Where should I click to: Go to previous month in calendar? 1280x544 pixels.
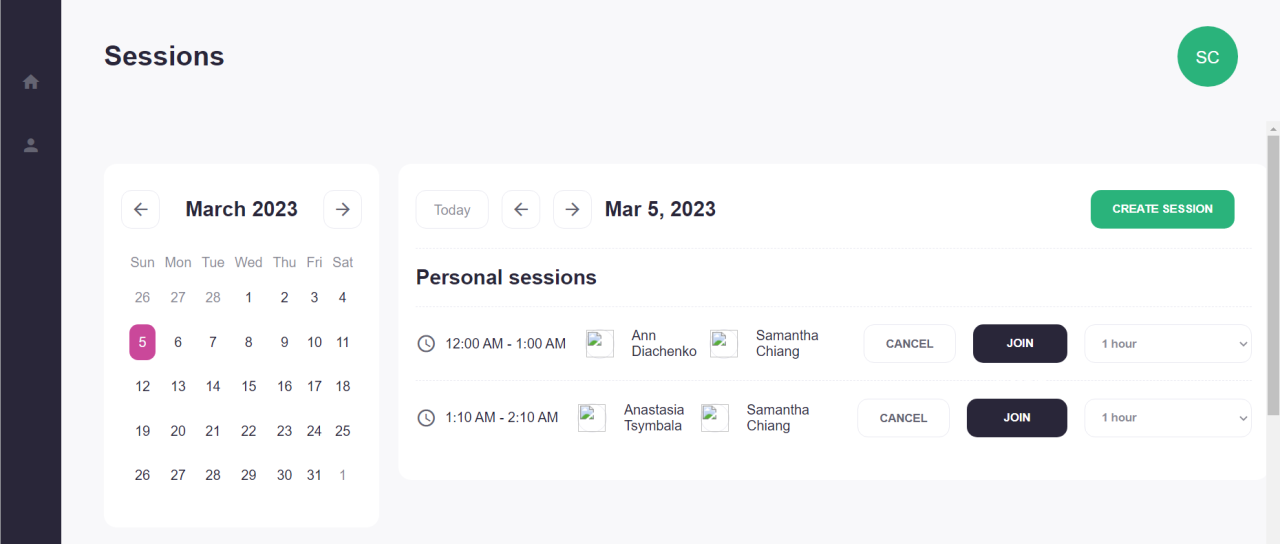[140, 209]
